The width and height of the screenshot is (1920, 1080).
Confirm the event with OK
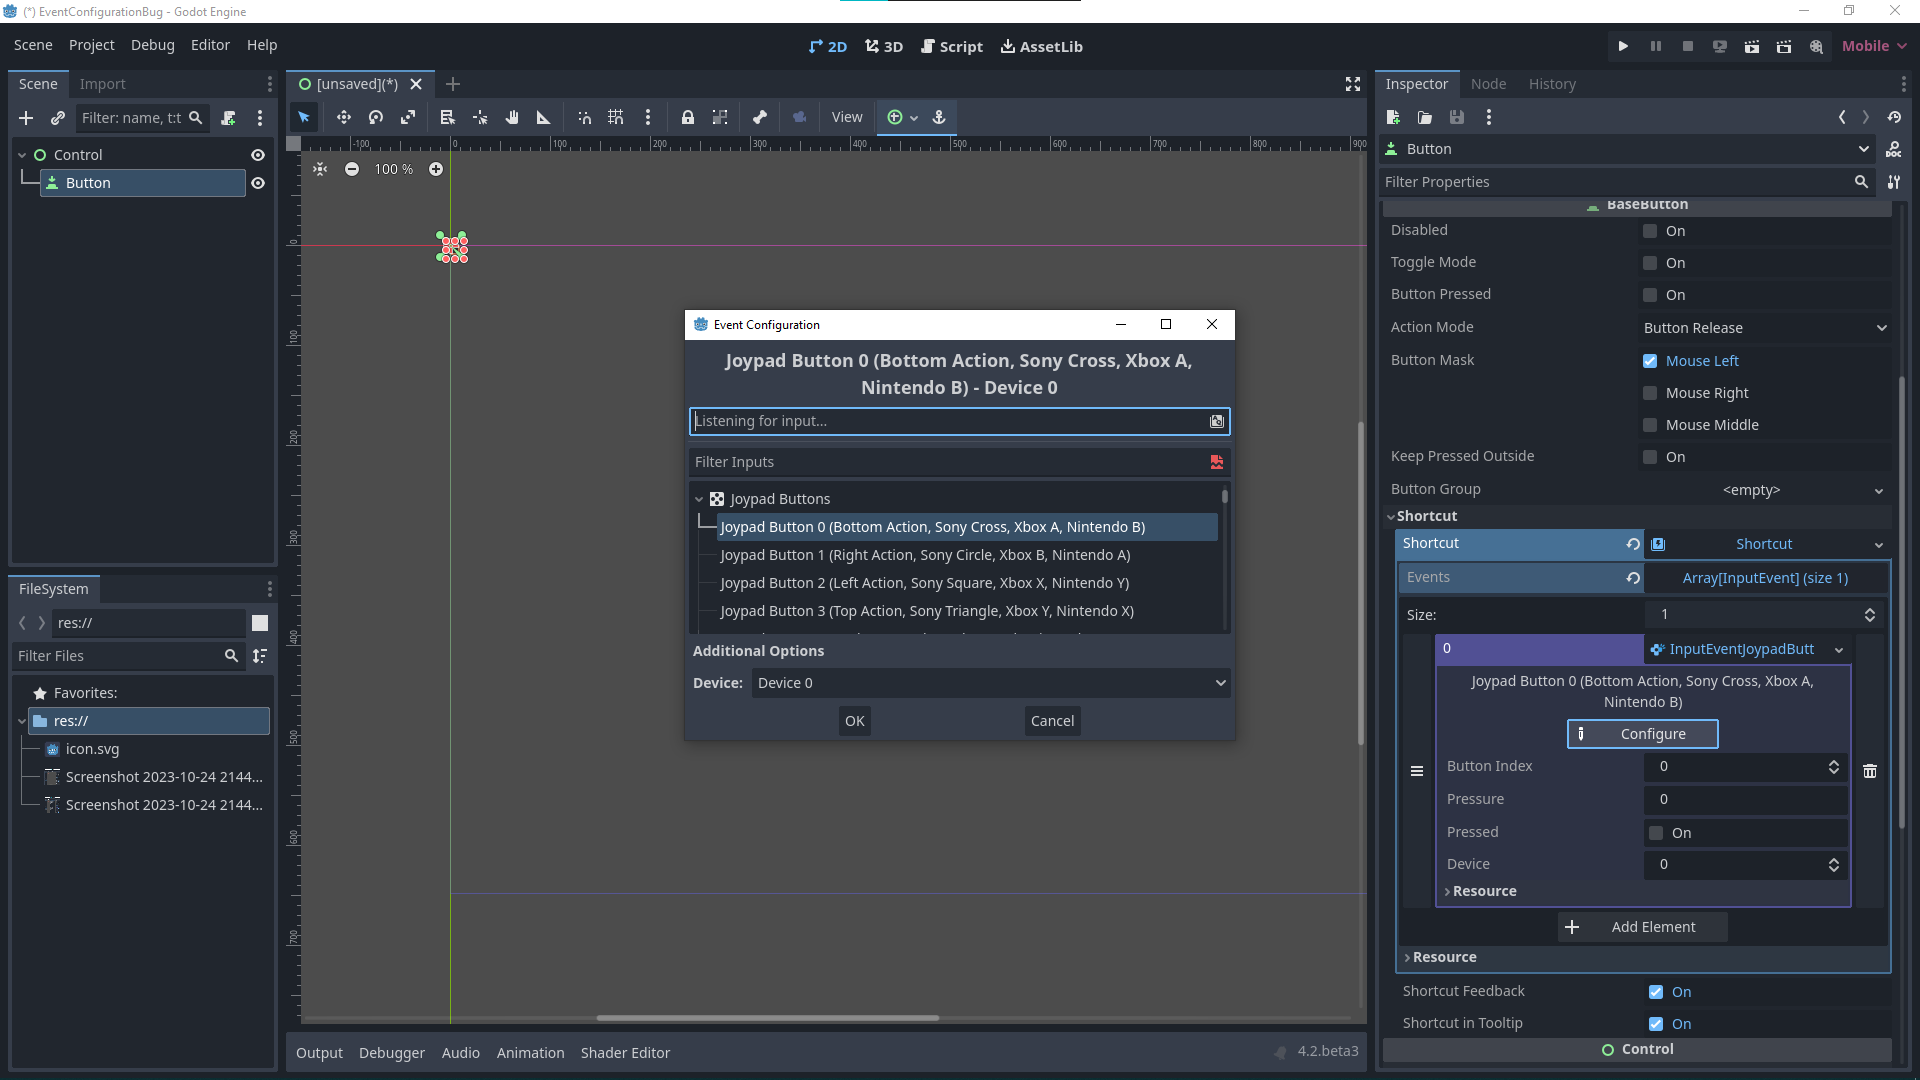pos(854,720)
